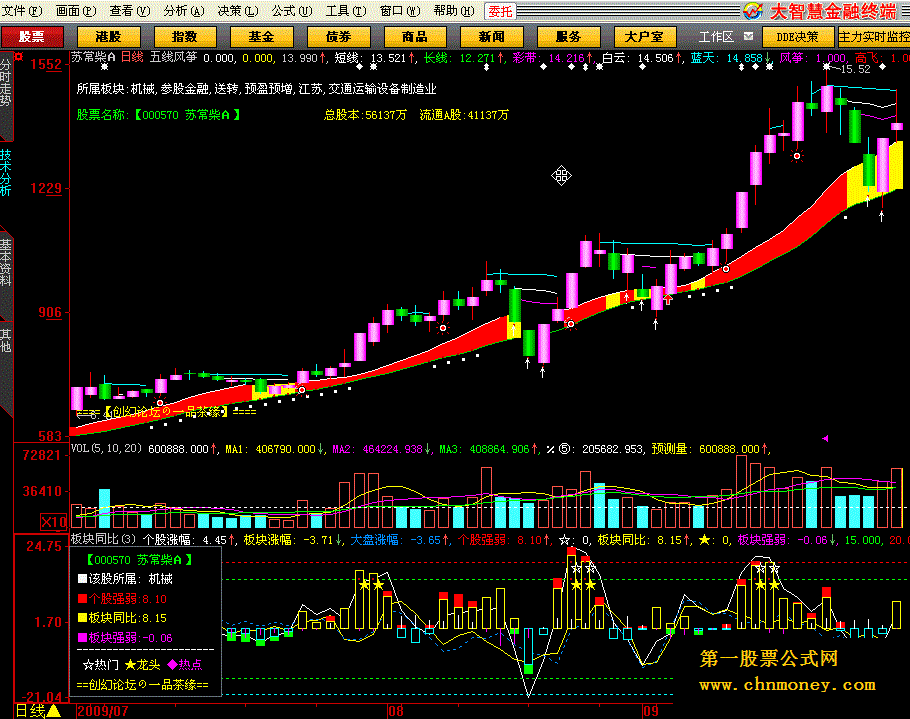Click the 24.75 indicator axis label
The width and height of the screenshot is (910, 719).
(44, 546)
